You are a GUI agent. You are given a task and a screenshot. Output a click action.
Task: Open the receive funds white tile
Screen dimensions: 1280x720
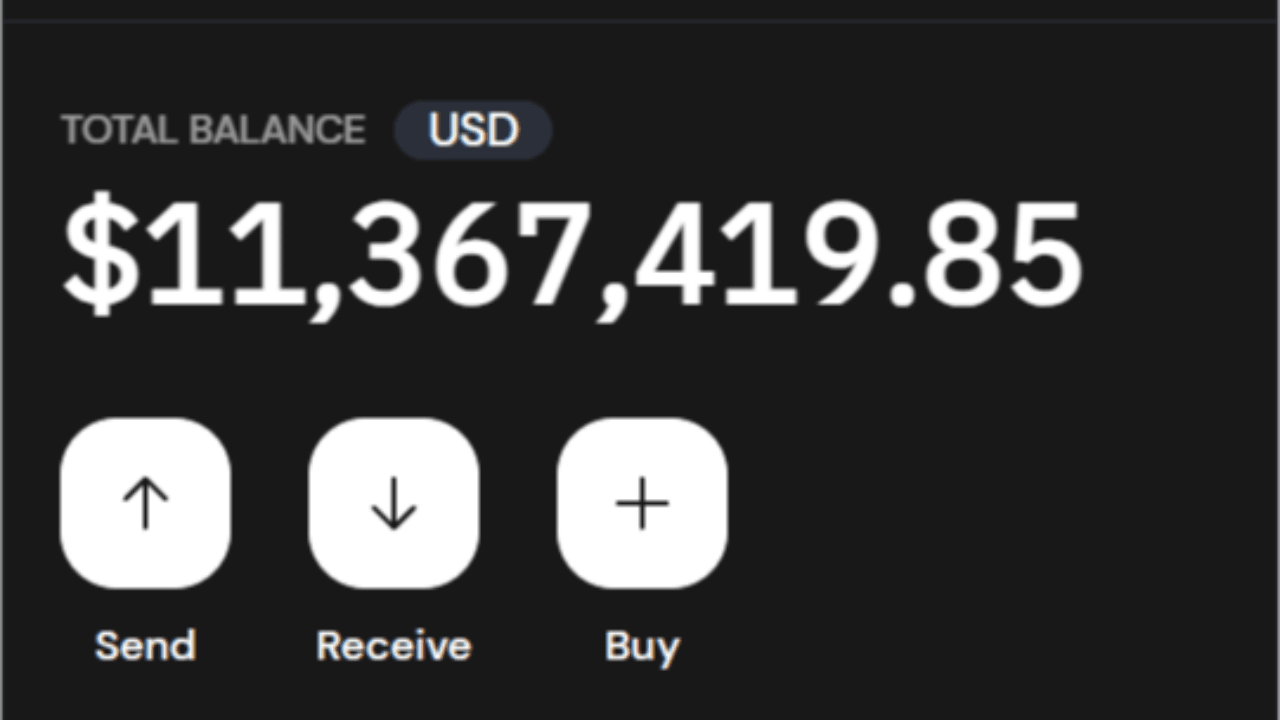coord(393,503)
